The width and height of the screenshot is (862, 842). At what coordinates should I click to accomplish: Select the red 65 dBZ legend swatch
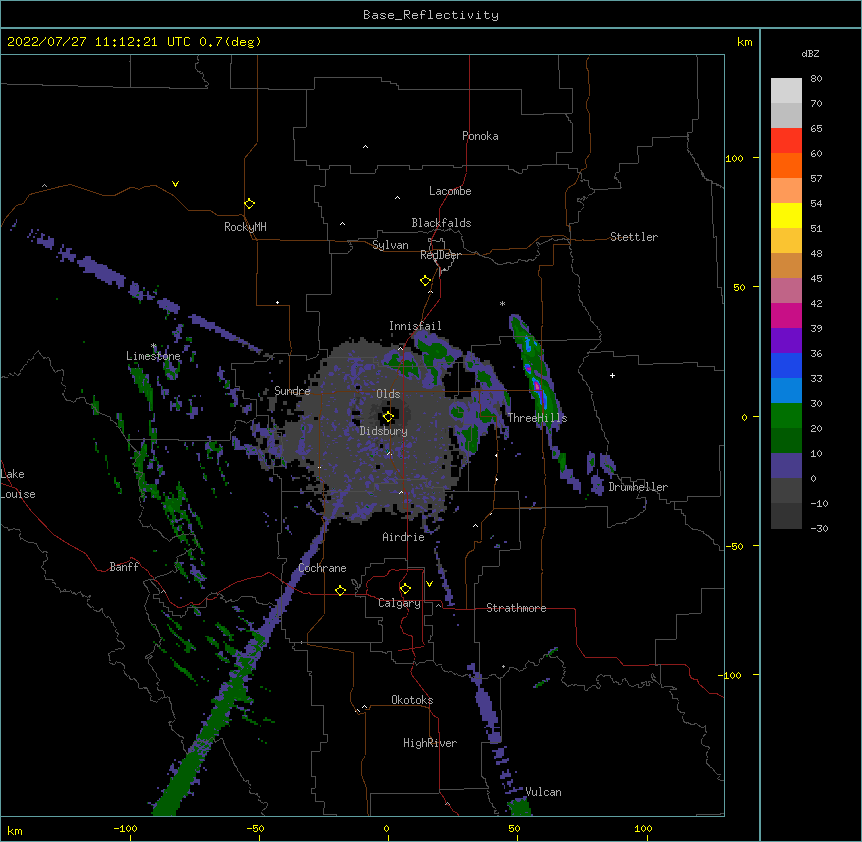pyautogui.click(x=786, y=140)
